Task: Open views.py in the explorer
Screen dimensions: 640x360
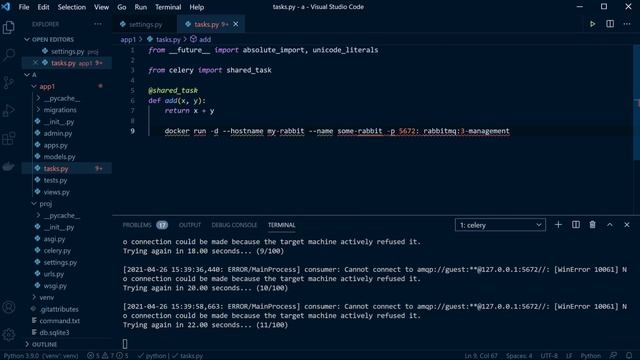Action: pos(56,192)
